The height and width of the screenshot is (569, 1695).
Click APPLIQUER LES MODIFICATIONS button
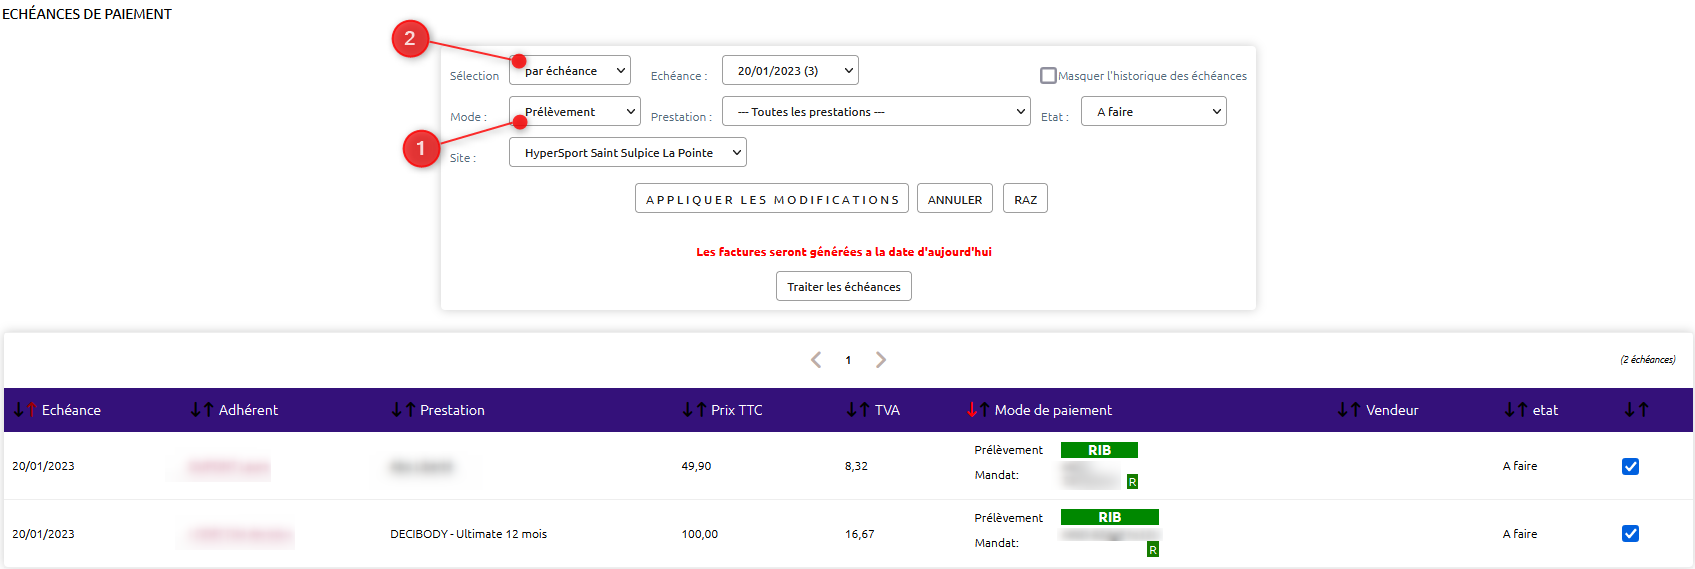tap(772, 199)
